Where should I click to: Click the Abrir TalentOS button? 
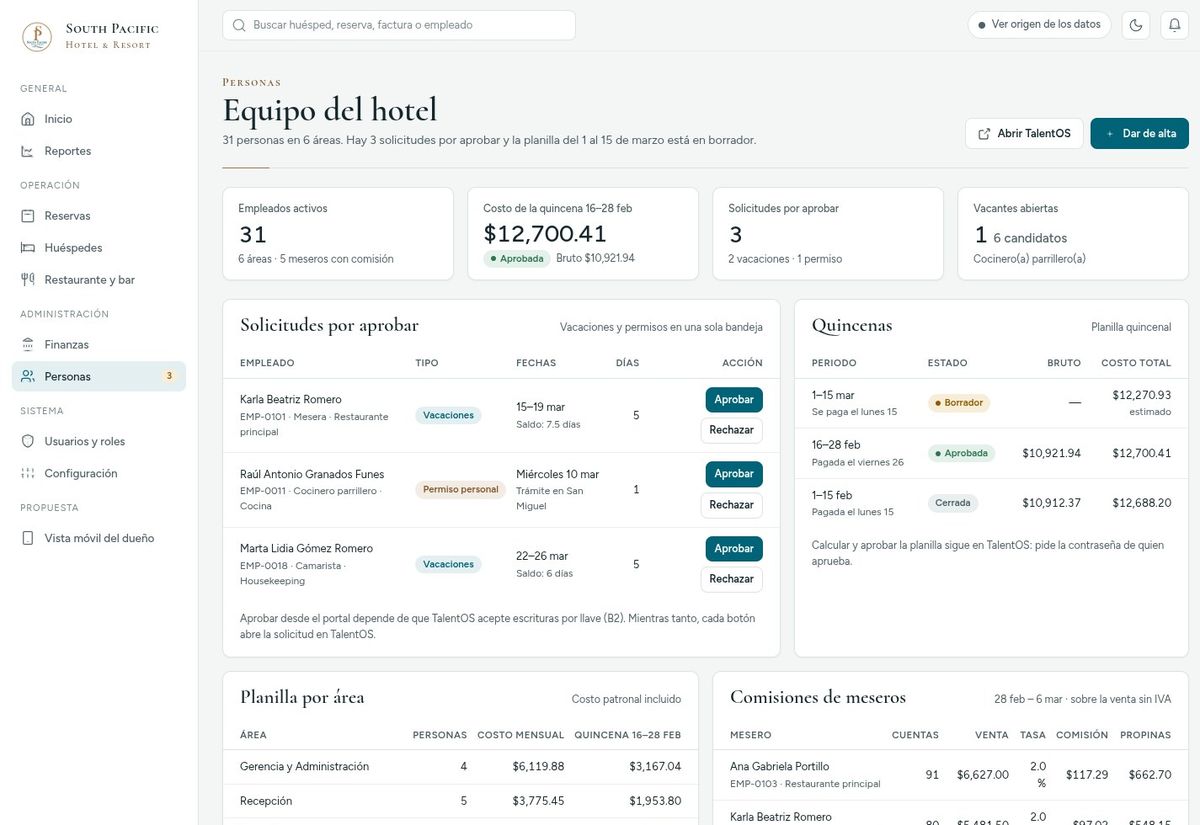pyautogui.click(x=1024, y=134)
